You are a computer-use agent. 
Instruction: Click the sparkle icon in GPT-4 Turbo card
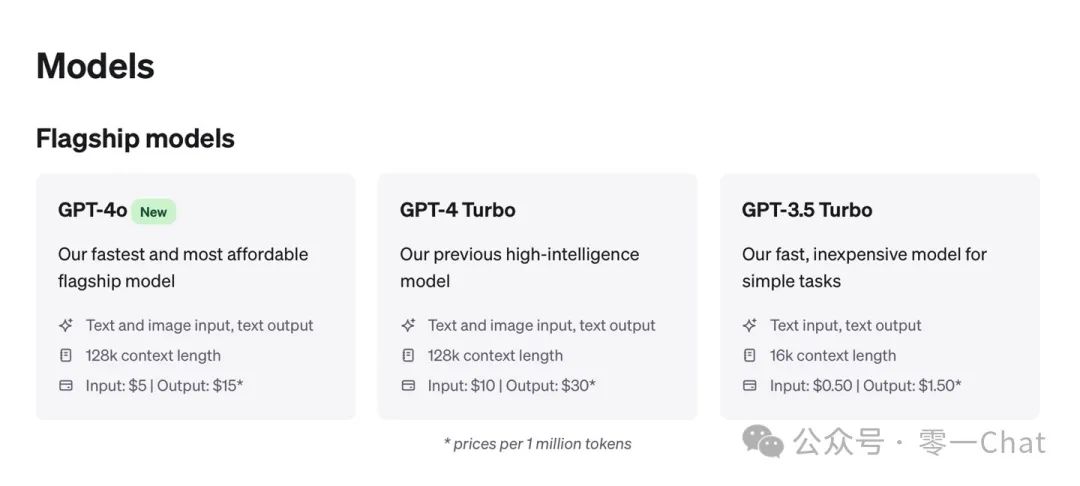[x=408, y=325]
